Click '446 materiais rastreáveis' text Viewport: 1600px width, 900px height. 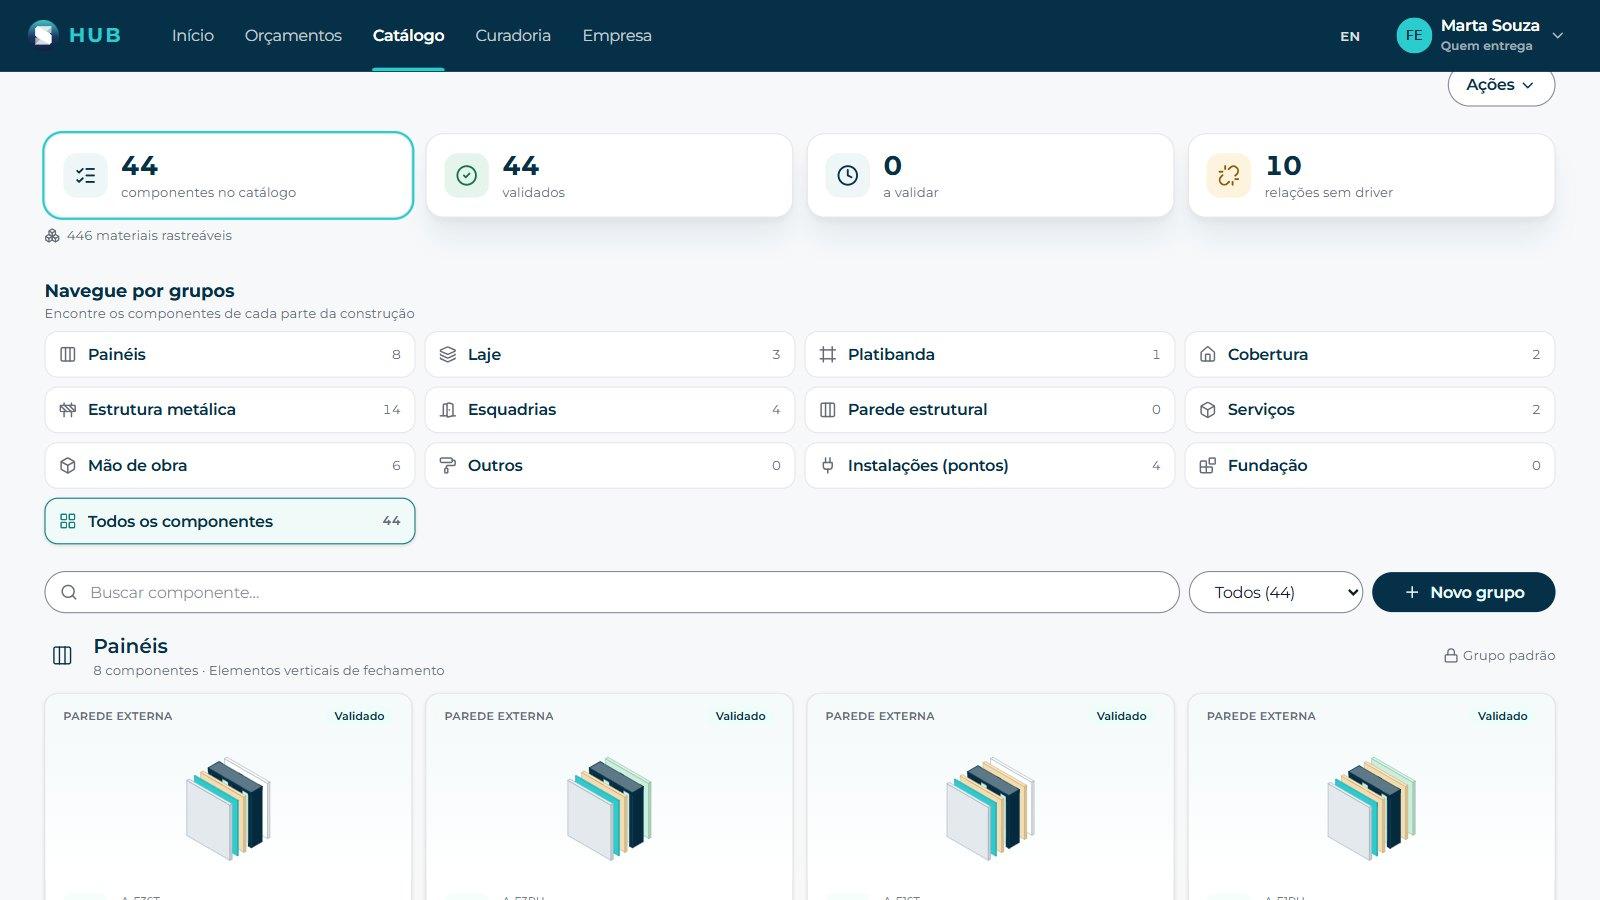tap(149, 236)
